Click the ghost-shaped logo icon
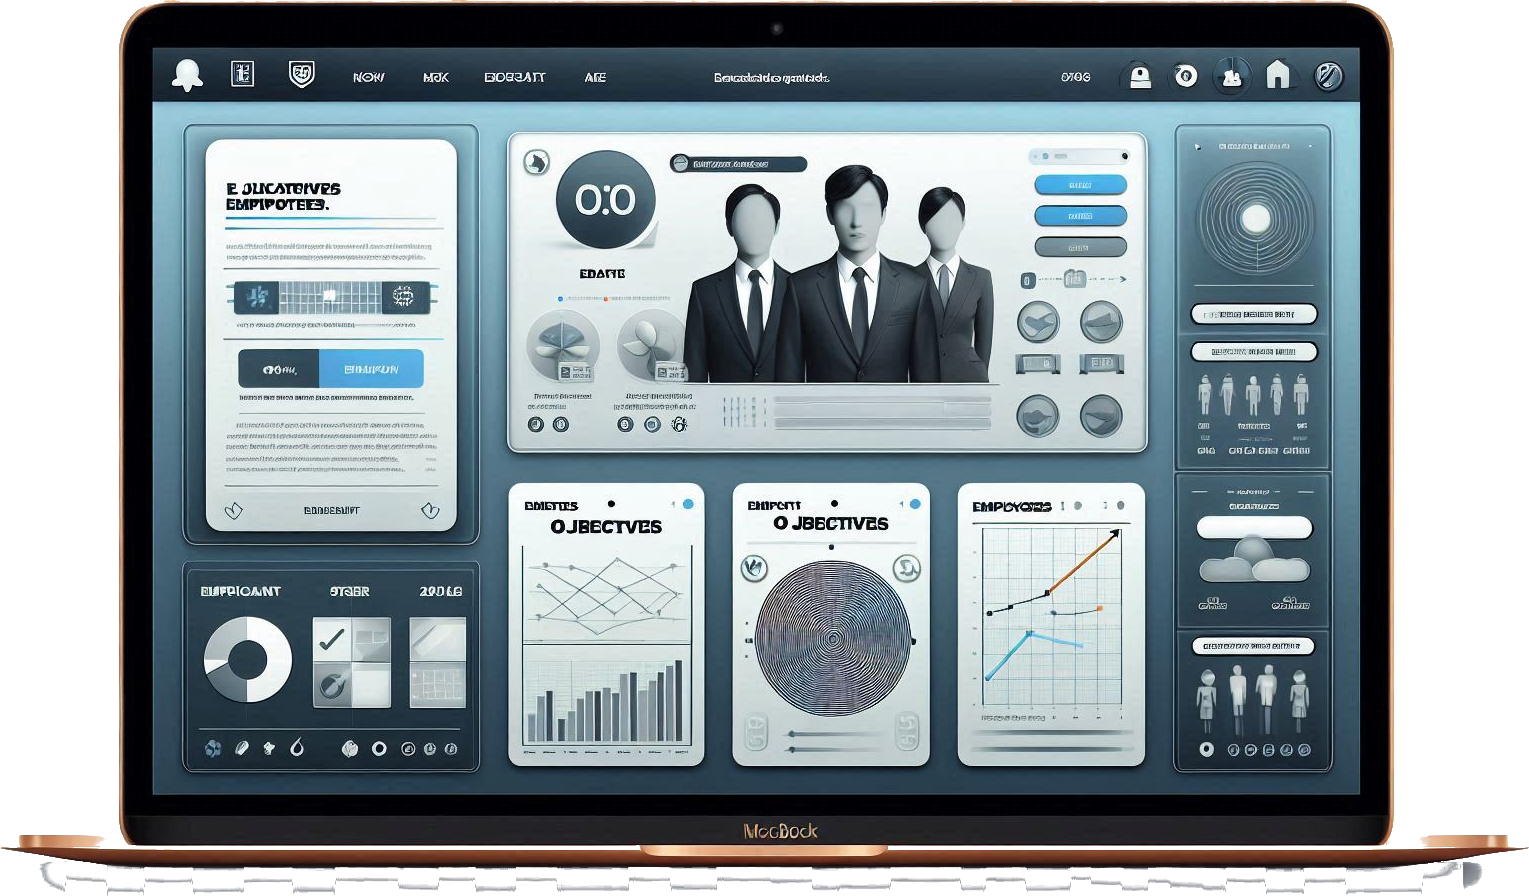1529x896 pixels. tap(187, 75)
